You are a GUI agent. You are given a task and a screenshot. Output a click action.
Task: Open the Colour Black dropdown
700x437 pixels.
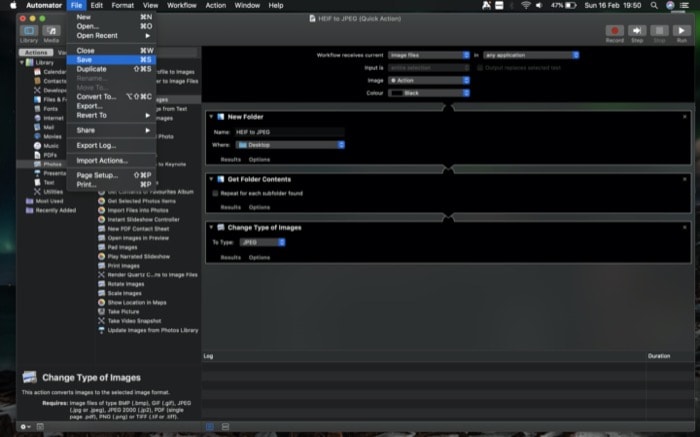coord(429,93)
